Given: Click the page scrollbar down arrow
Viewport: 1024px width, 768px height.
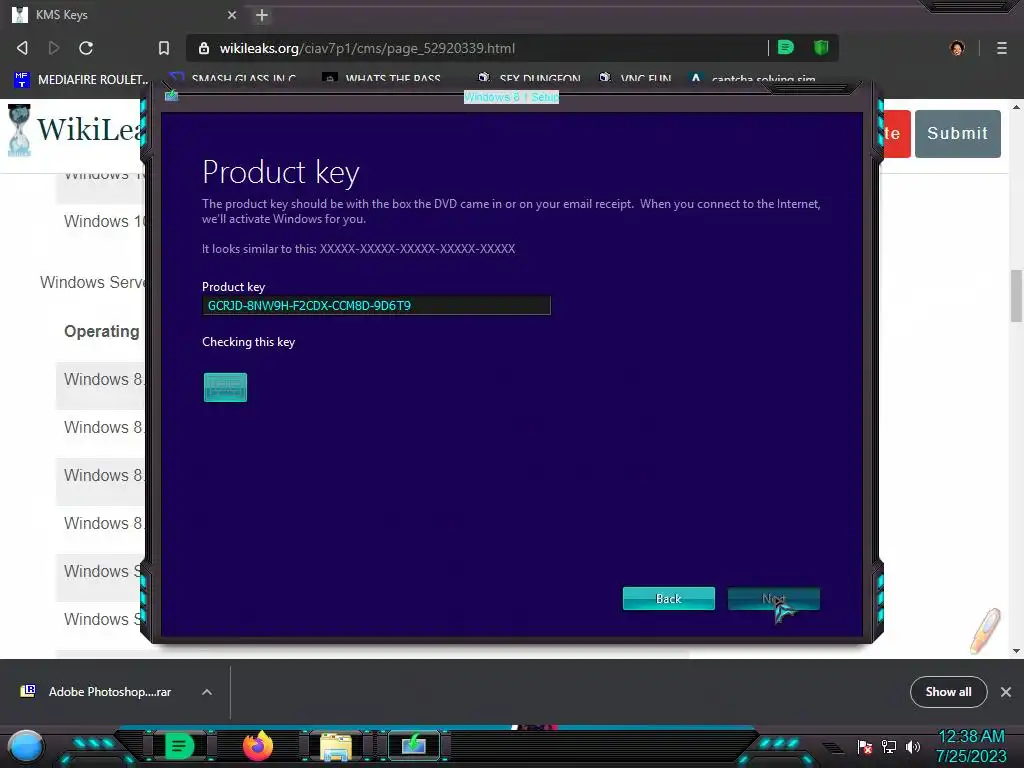Looking at the screenshot, I should point(1016,650).
